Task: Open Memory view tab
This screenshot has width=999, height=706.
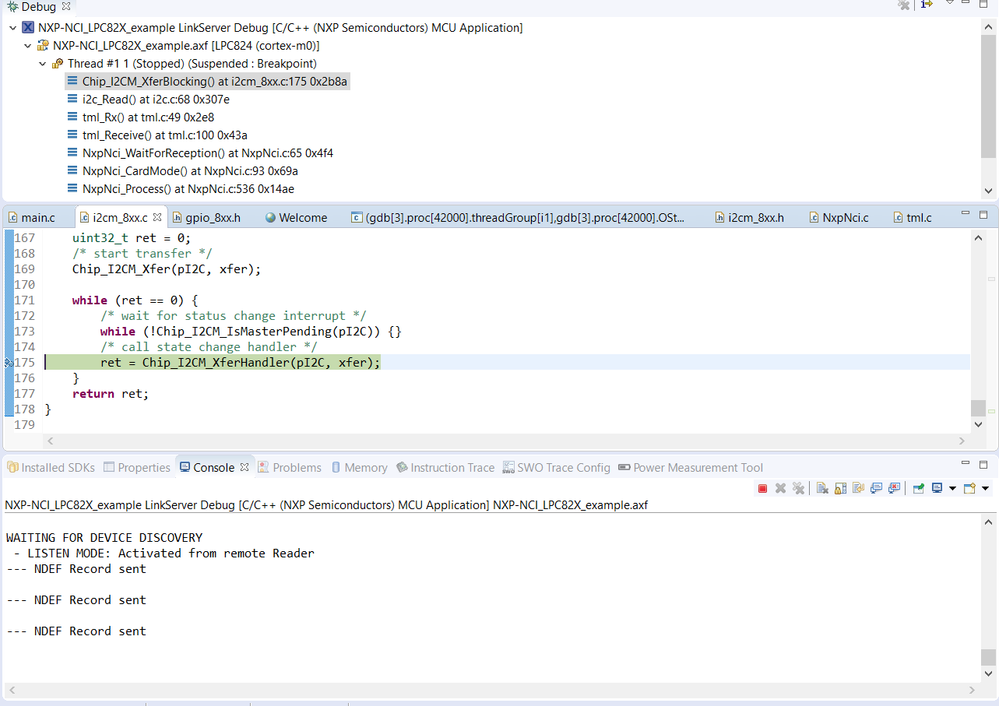Action: 359,468
